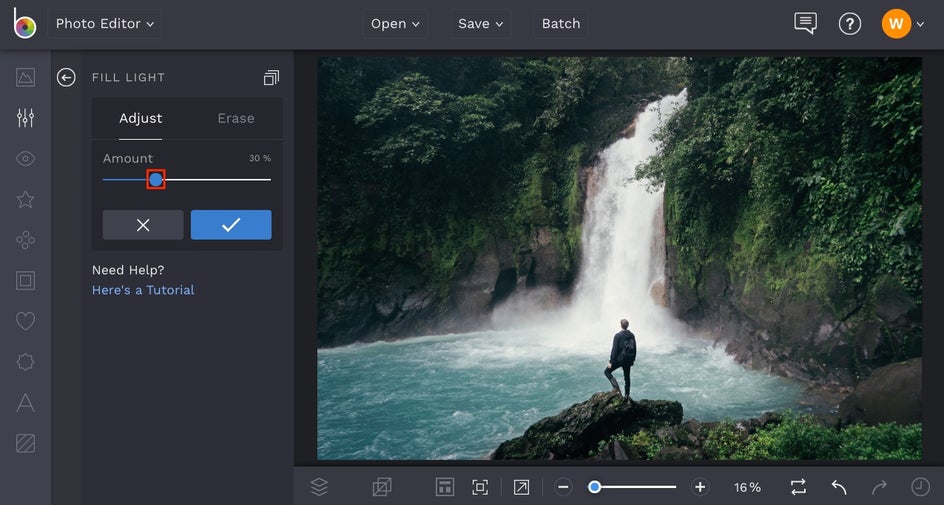Open the history clock icon
The image size is (944, 505).
pos(920,486)
